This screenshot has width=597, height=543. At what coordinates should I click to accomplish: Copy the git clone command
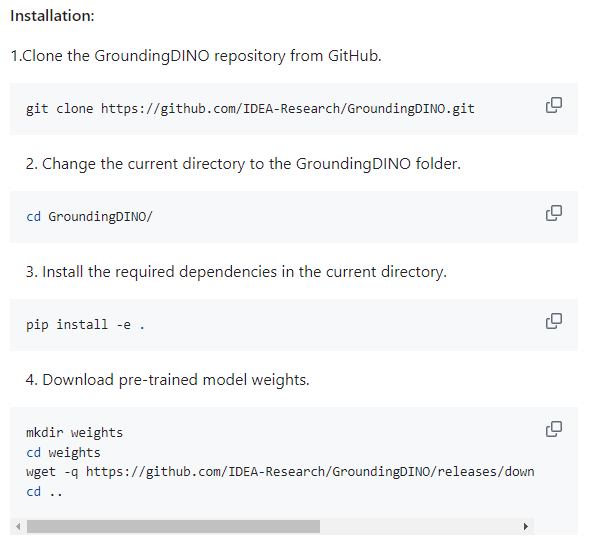coord(554,105)
